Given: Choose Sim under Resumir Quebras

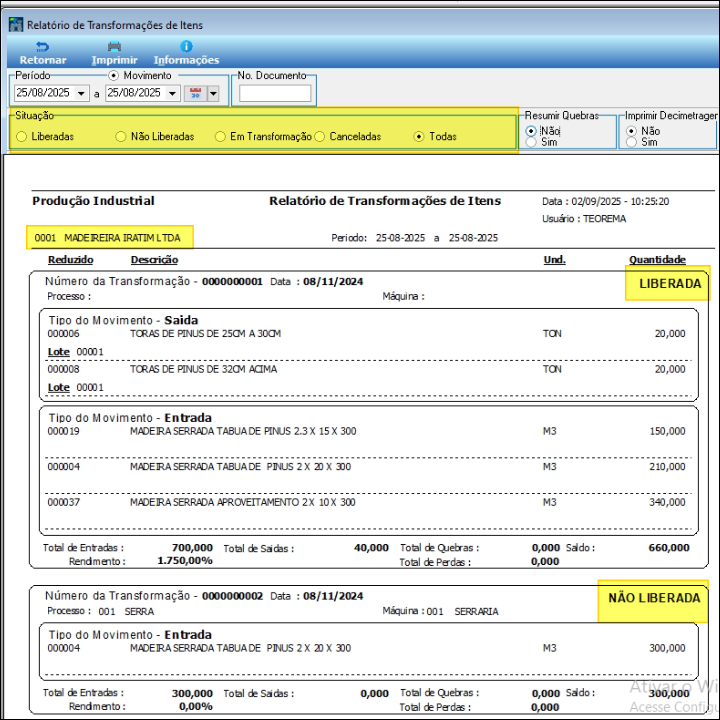Looking at the screenshot, I should click(x=531, y=142).
